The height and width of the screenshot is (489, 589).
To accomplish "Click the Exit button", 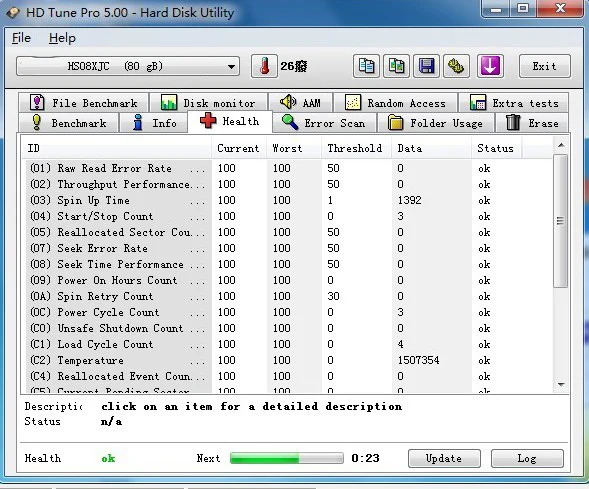I will point(544,66).
